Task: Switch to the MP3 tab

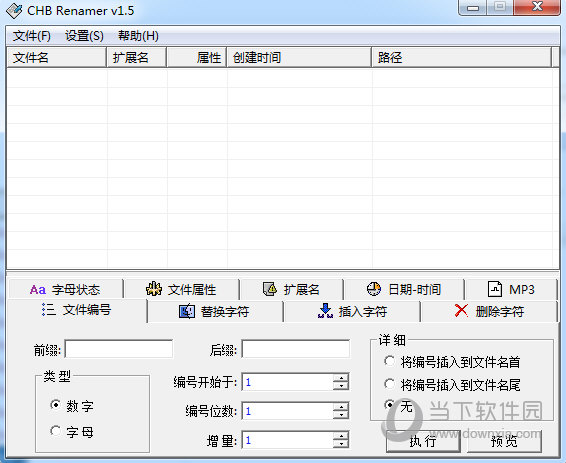Action: click(x=511, y=289)
